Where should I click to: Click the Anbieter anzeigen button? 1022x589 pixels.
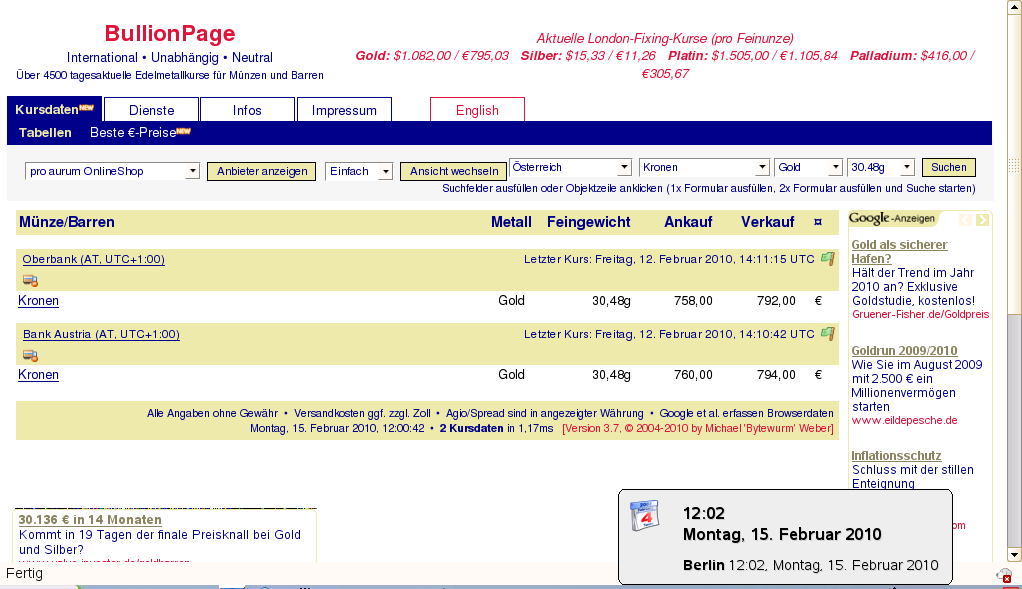(x=262, y=171)
